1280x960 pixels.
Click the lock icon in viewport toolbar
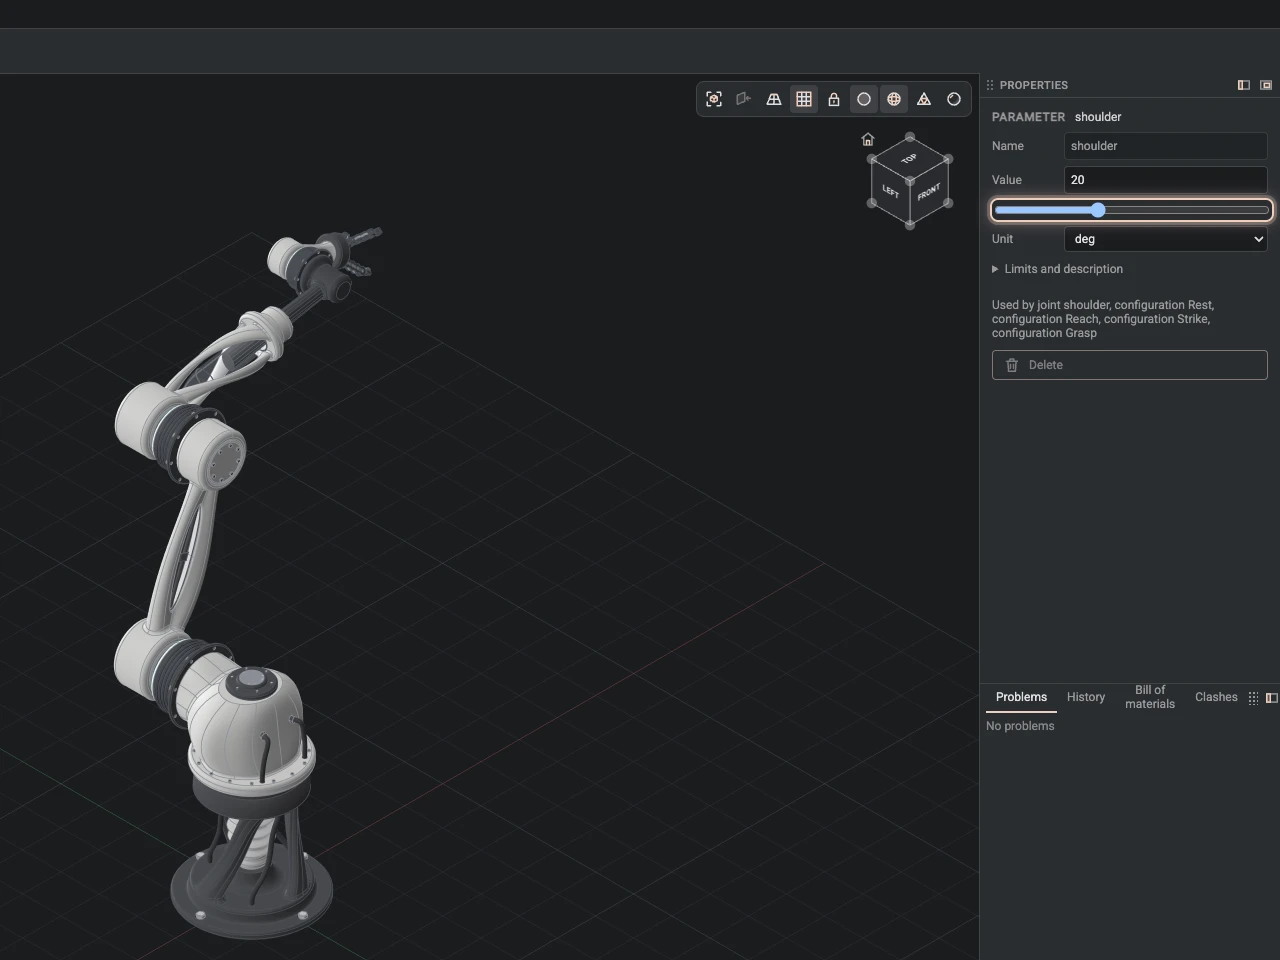pyautogui.click(x=834, y=99)
